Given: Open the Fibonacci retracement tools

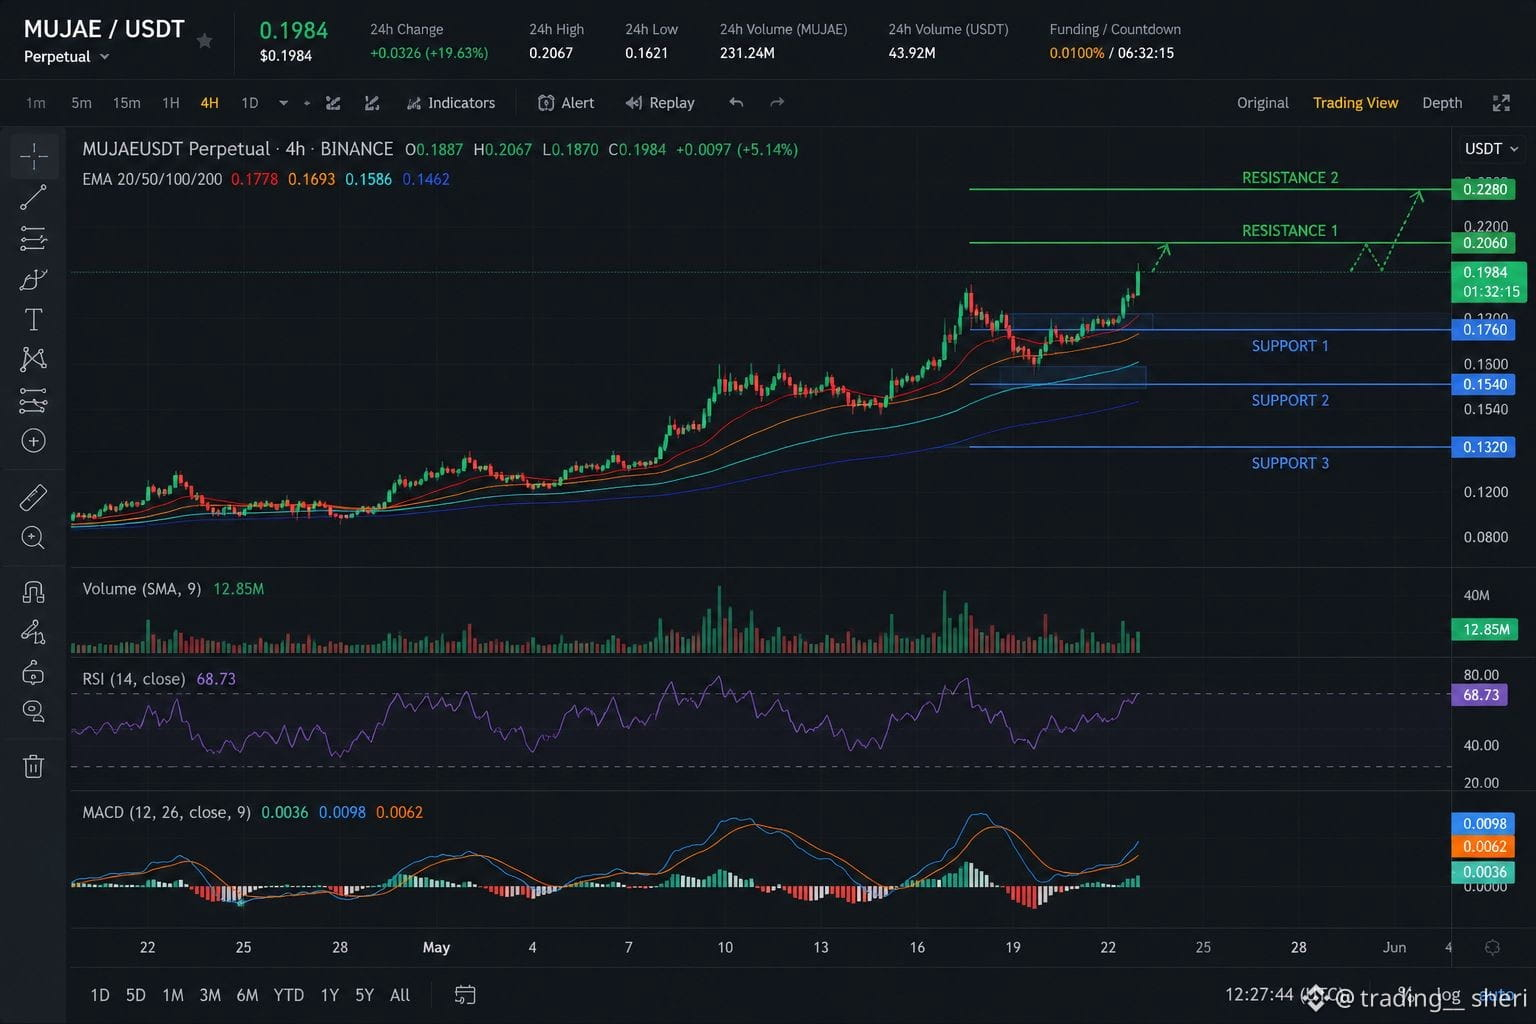Looking at the screenshot, I should (x=33, y=238).
